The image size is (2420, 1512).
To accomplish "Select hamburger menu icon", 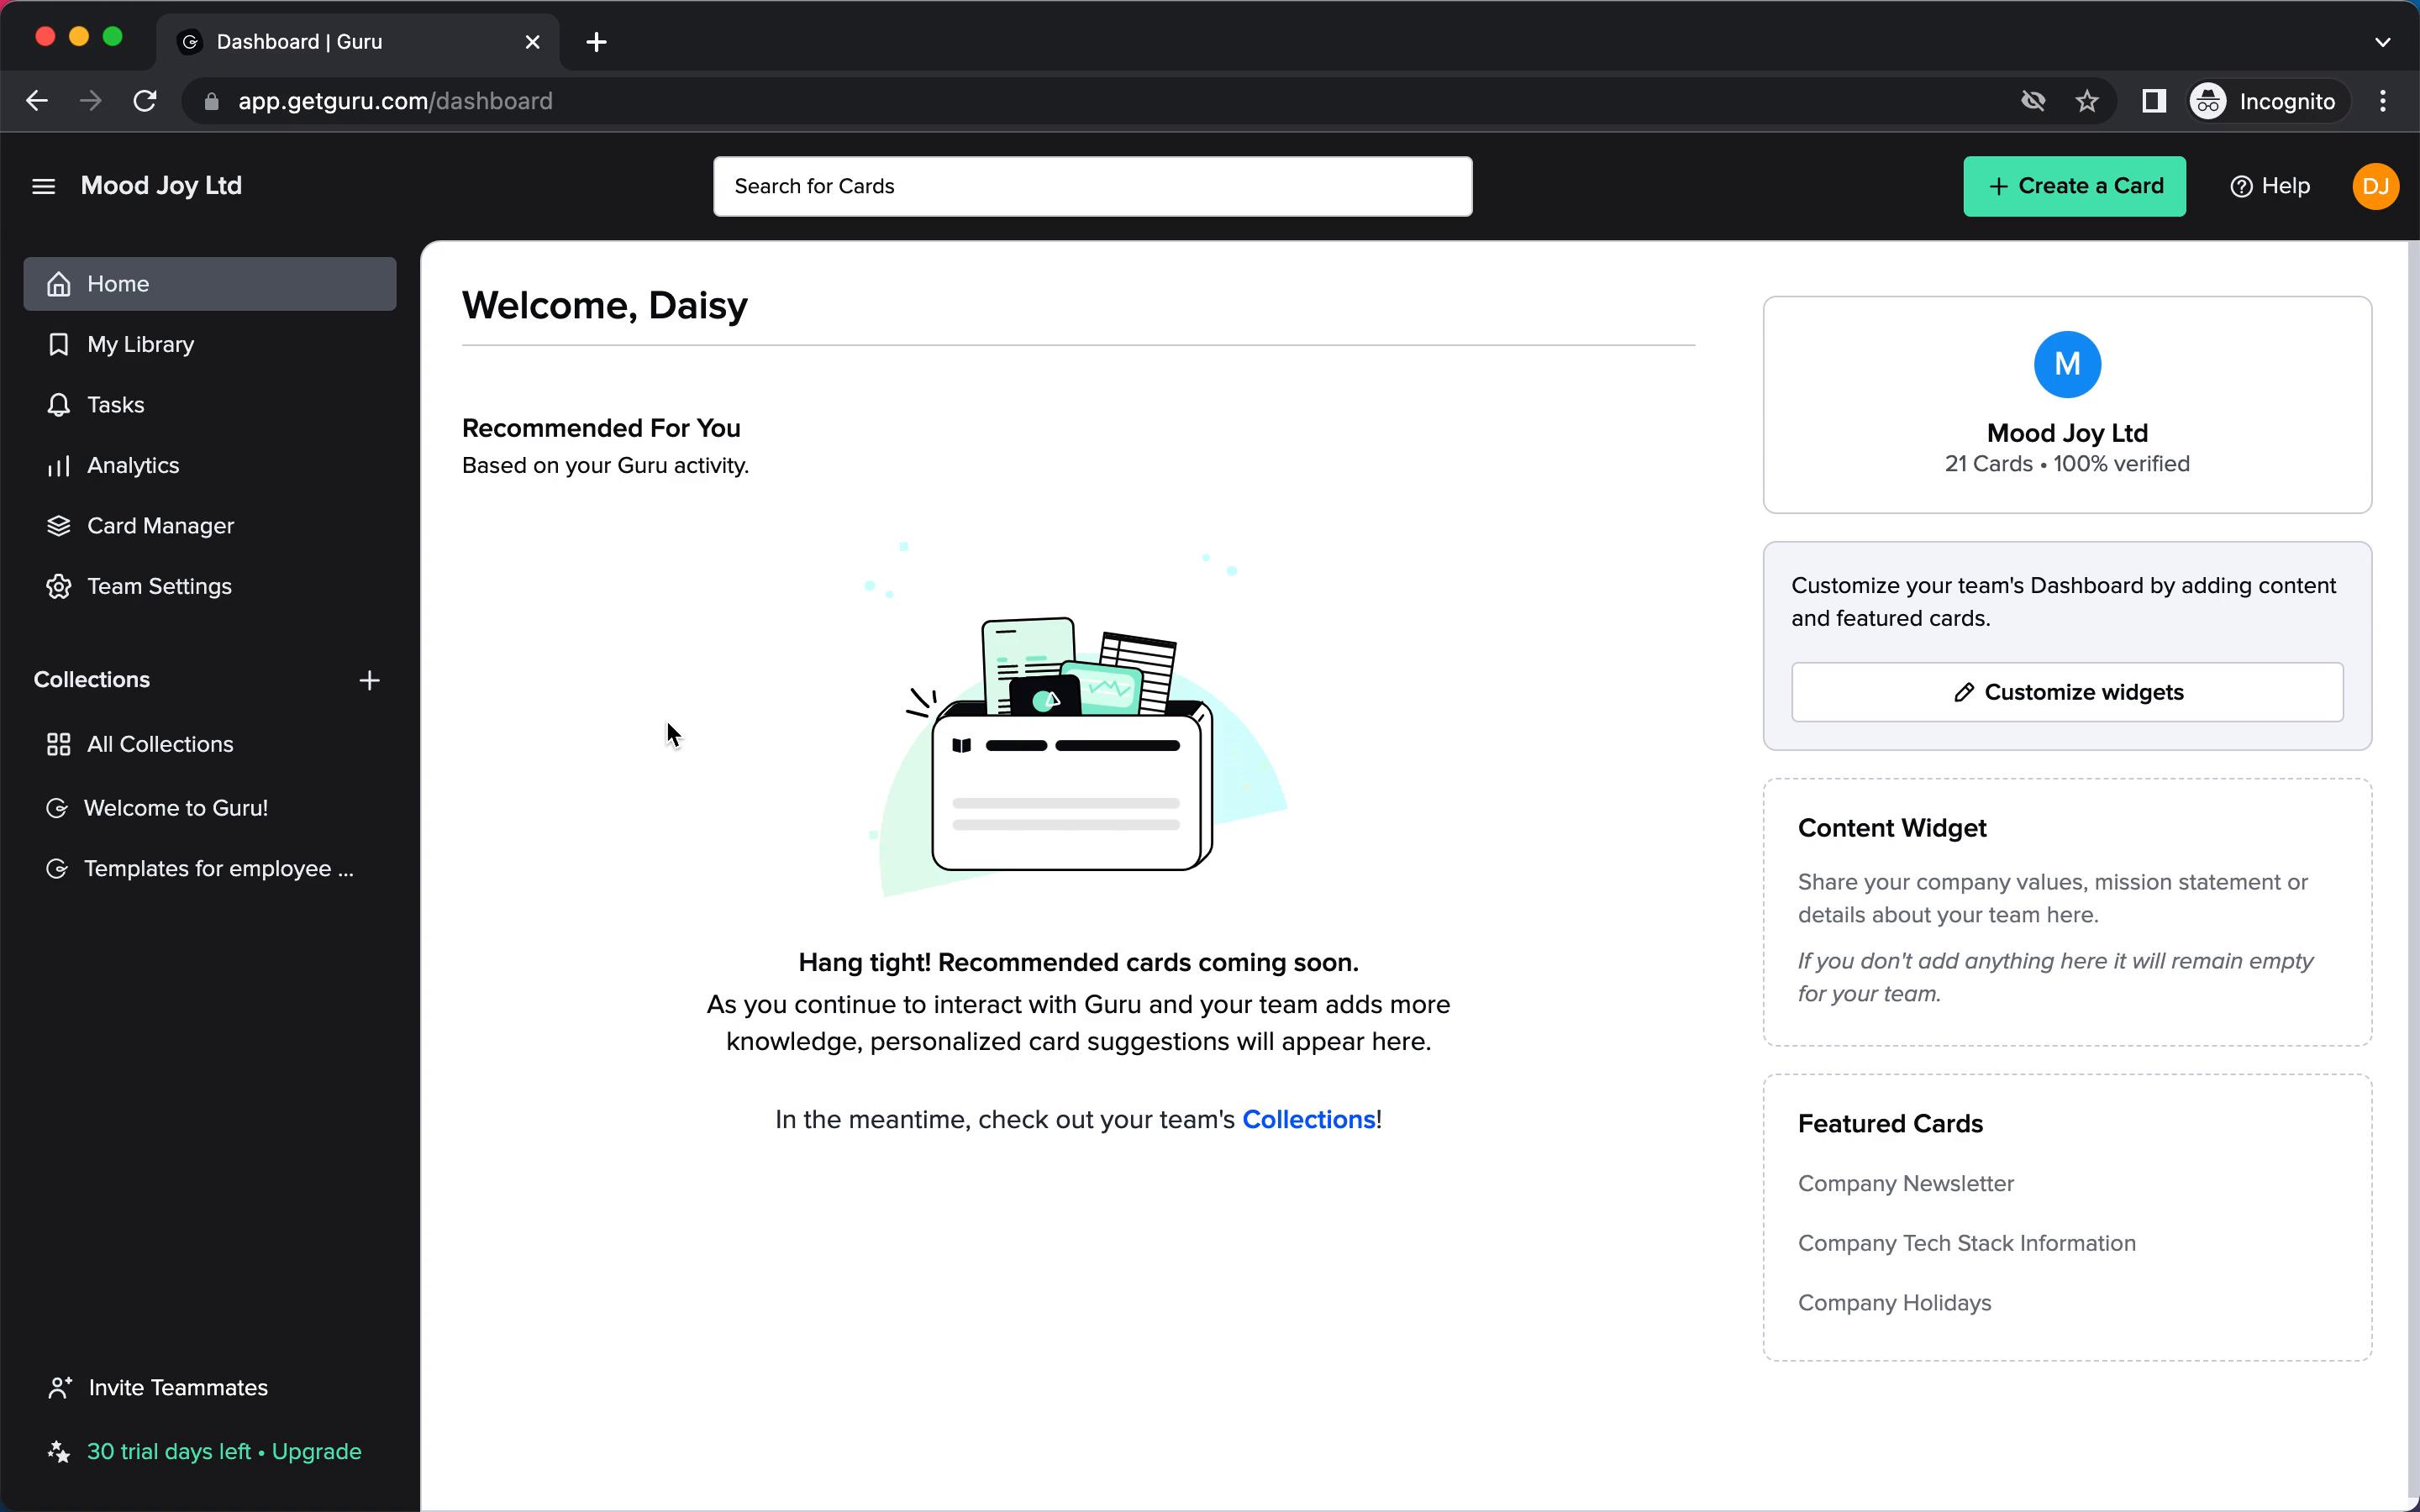I will click(x=42, y=185).
